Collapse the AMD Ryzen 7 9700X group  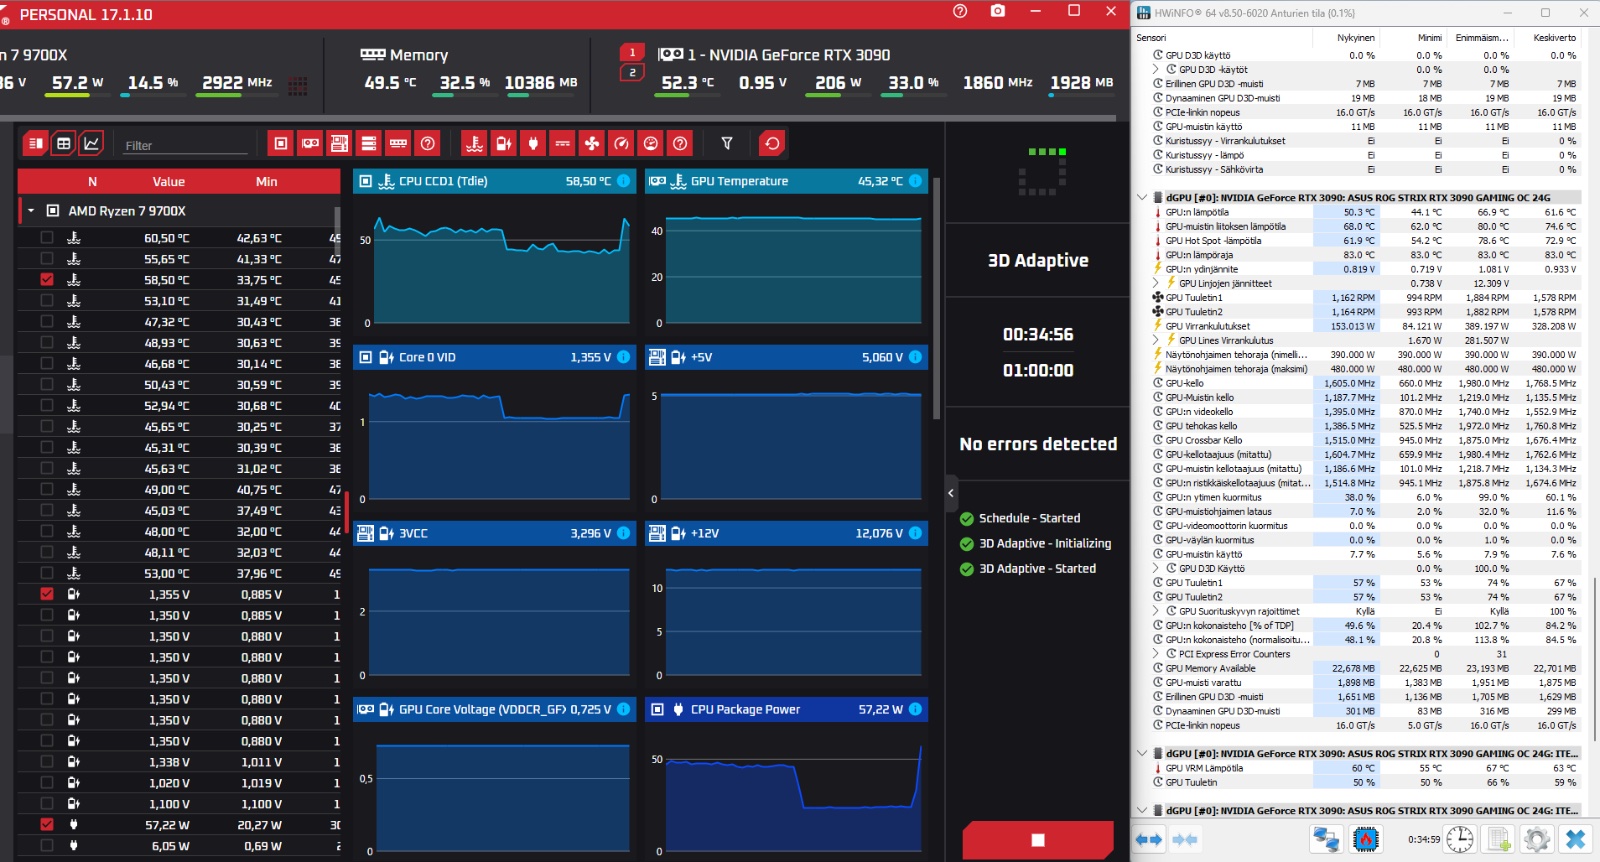click(31, 211)
